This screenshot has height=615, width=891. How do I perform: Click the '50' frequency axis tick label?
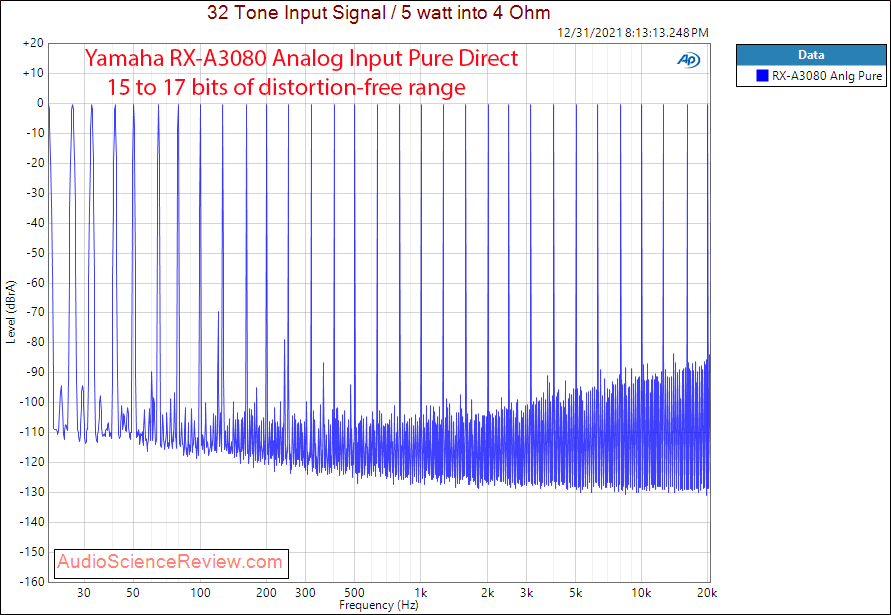coord(133,593)
